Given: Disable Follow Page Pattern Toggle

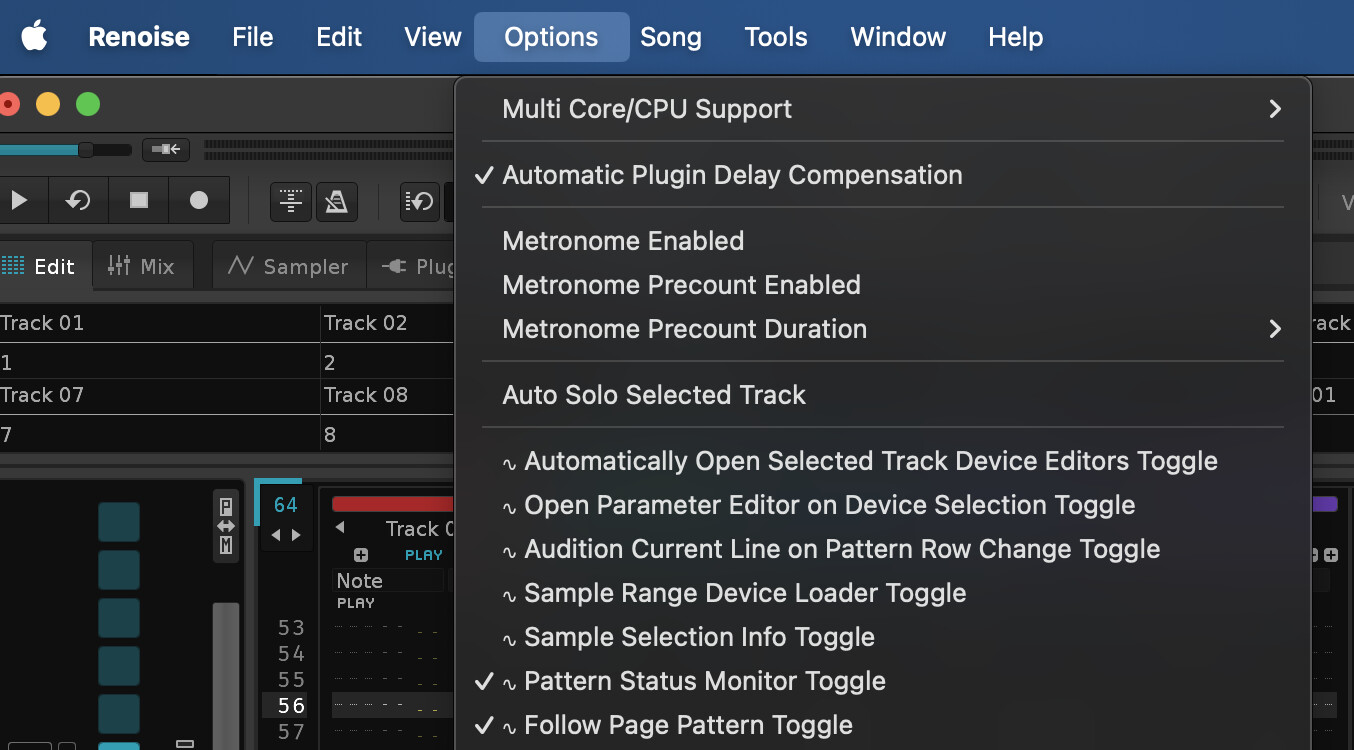Looking at the screenshot, I should (688, 725).
